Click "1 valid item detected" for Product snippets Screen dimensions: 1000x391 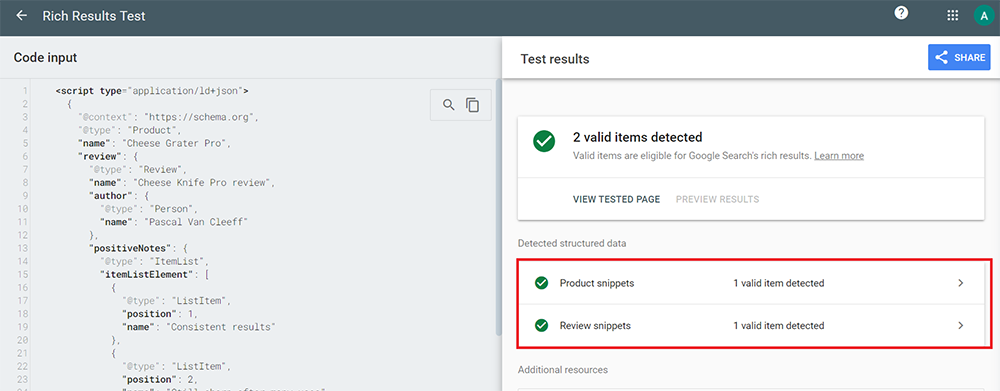(x=779, y=283)
